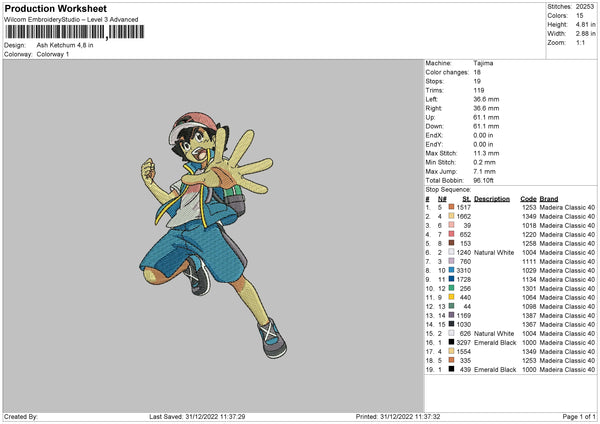Select the height value 4.81 in
This screenshot has height=424, width=600.
[x=585, y=24]
